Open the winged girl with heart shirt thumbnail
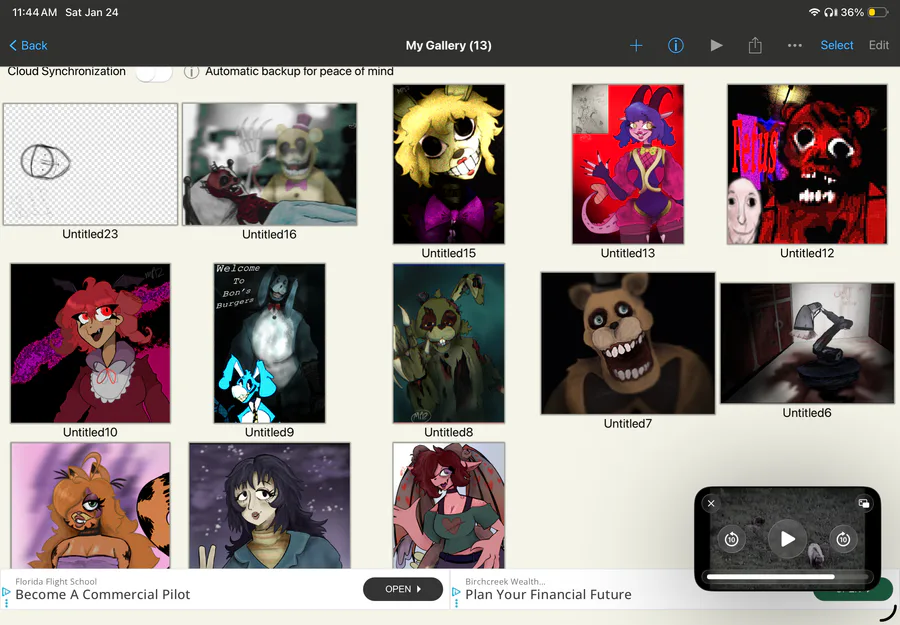Image resolution: width=900 pixels, height=625 pixels. click(449, 505)
